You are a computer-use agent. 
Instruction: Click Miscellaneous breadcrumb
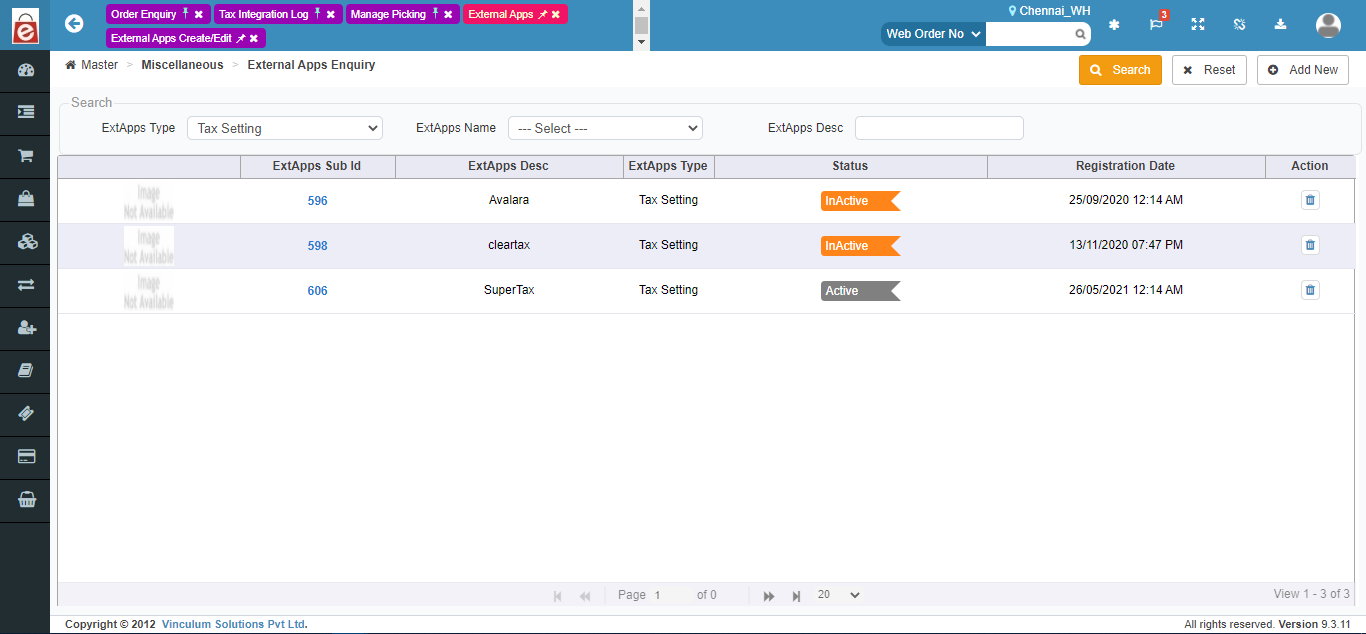182,65
